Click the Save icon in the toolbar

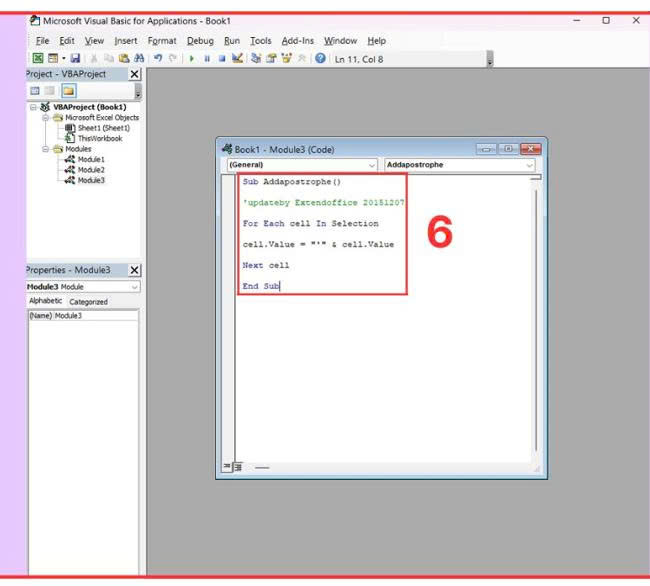pyautogui.click(x=73, y=59)
